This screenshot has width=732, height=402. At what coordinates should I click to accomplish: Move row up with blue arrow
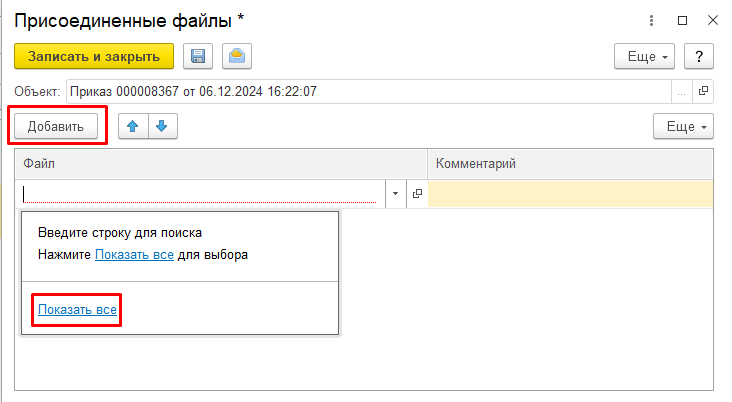pos(133,126)
